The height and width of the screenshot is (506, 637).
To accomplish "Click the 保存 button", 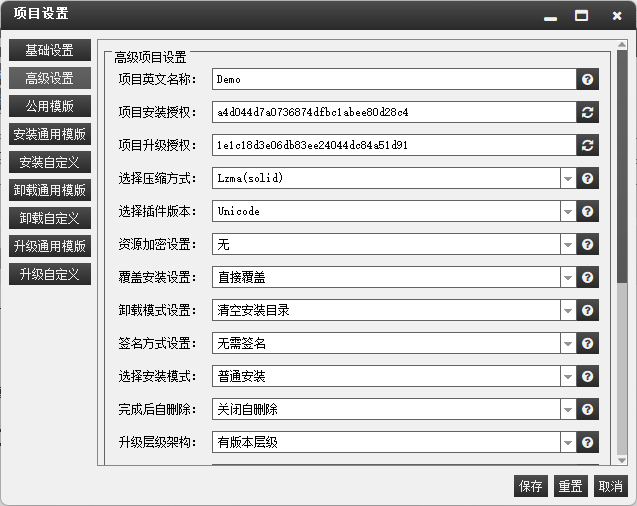I will pyautogui.click(x=531, y=486).
